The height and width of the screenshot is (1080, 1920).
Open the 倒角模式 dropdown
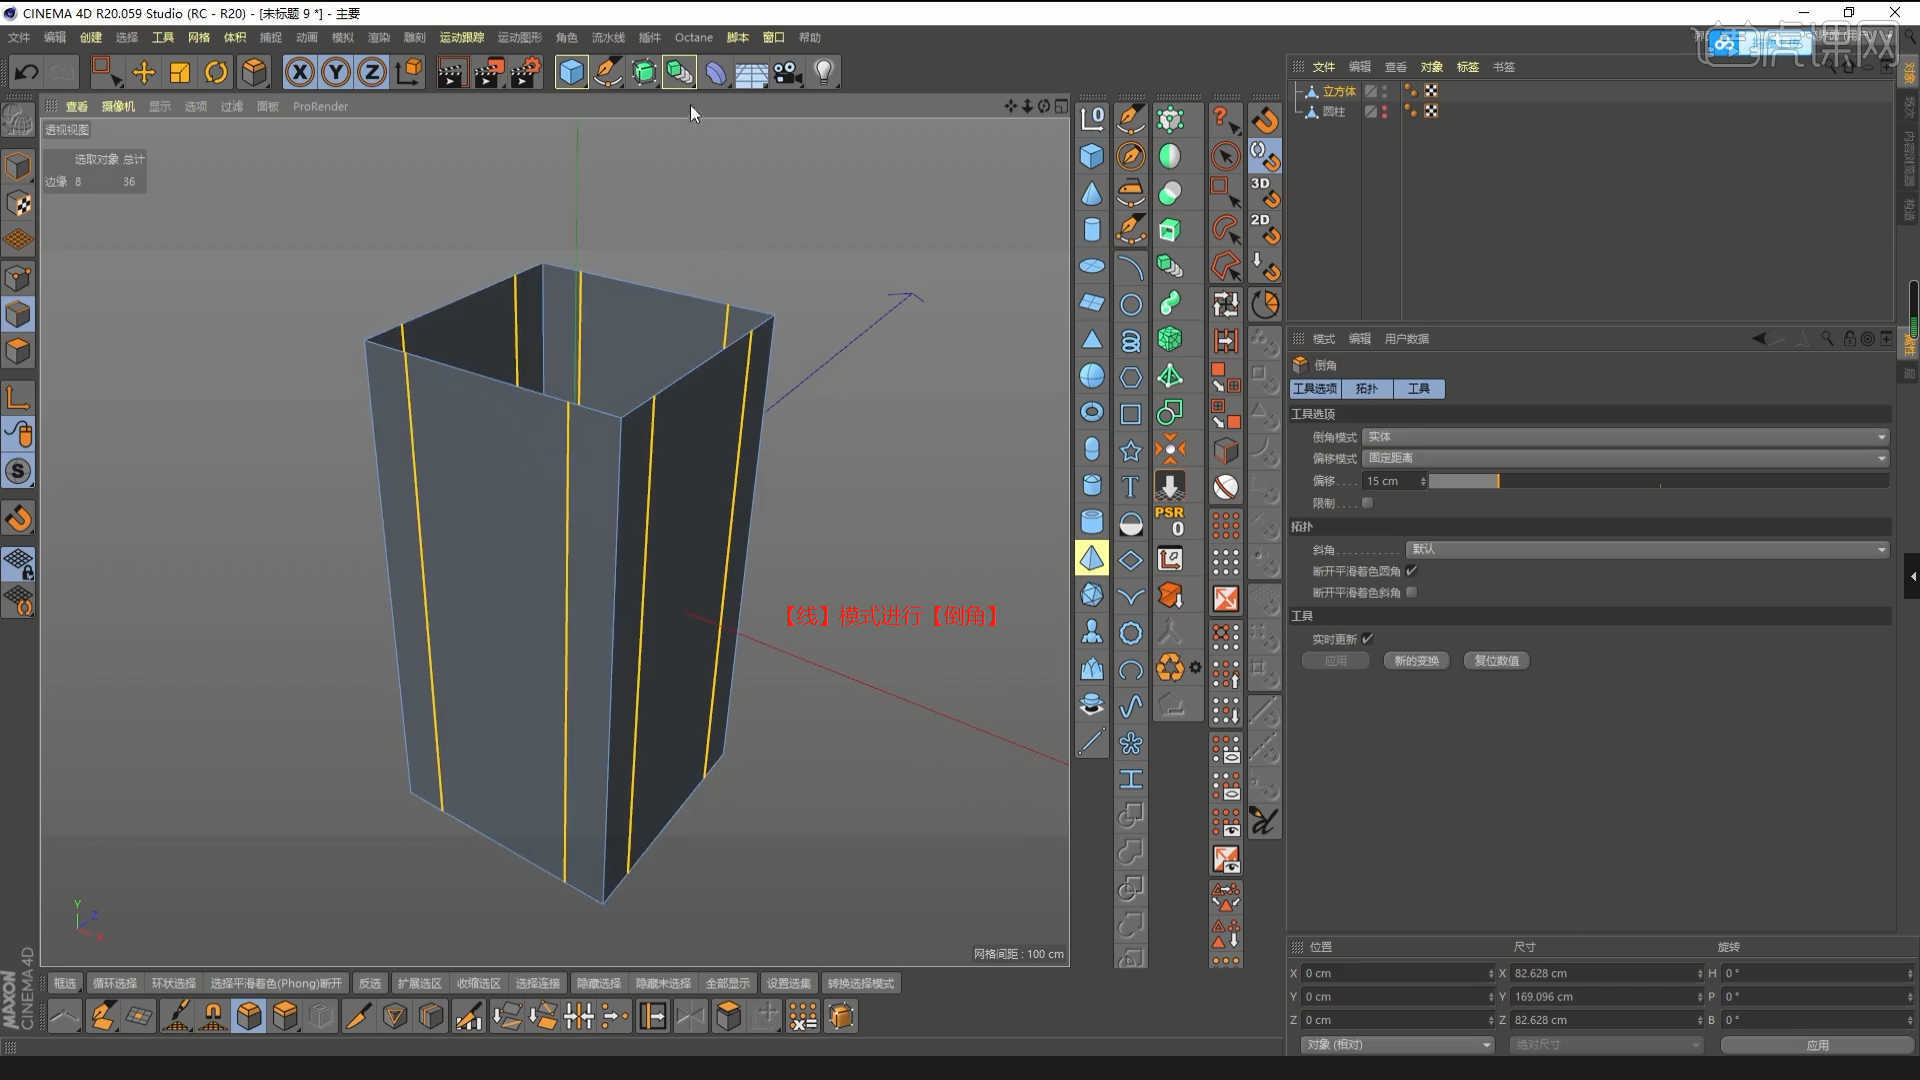1625,437
